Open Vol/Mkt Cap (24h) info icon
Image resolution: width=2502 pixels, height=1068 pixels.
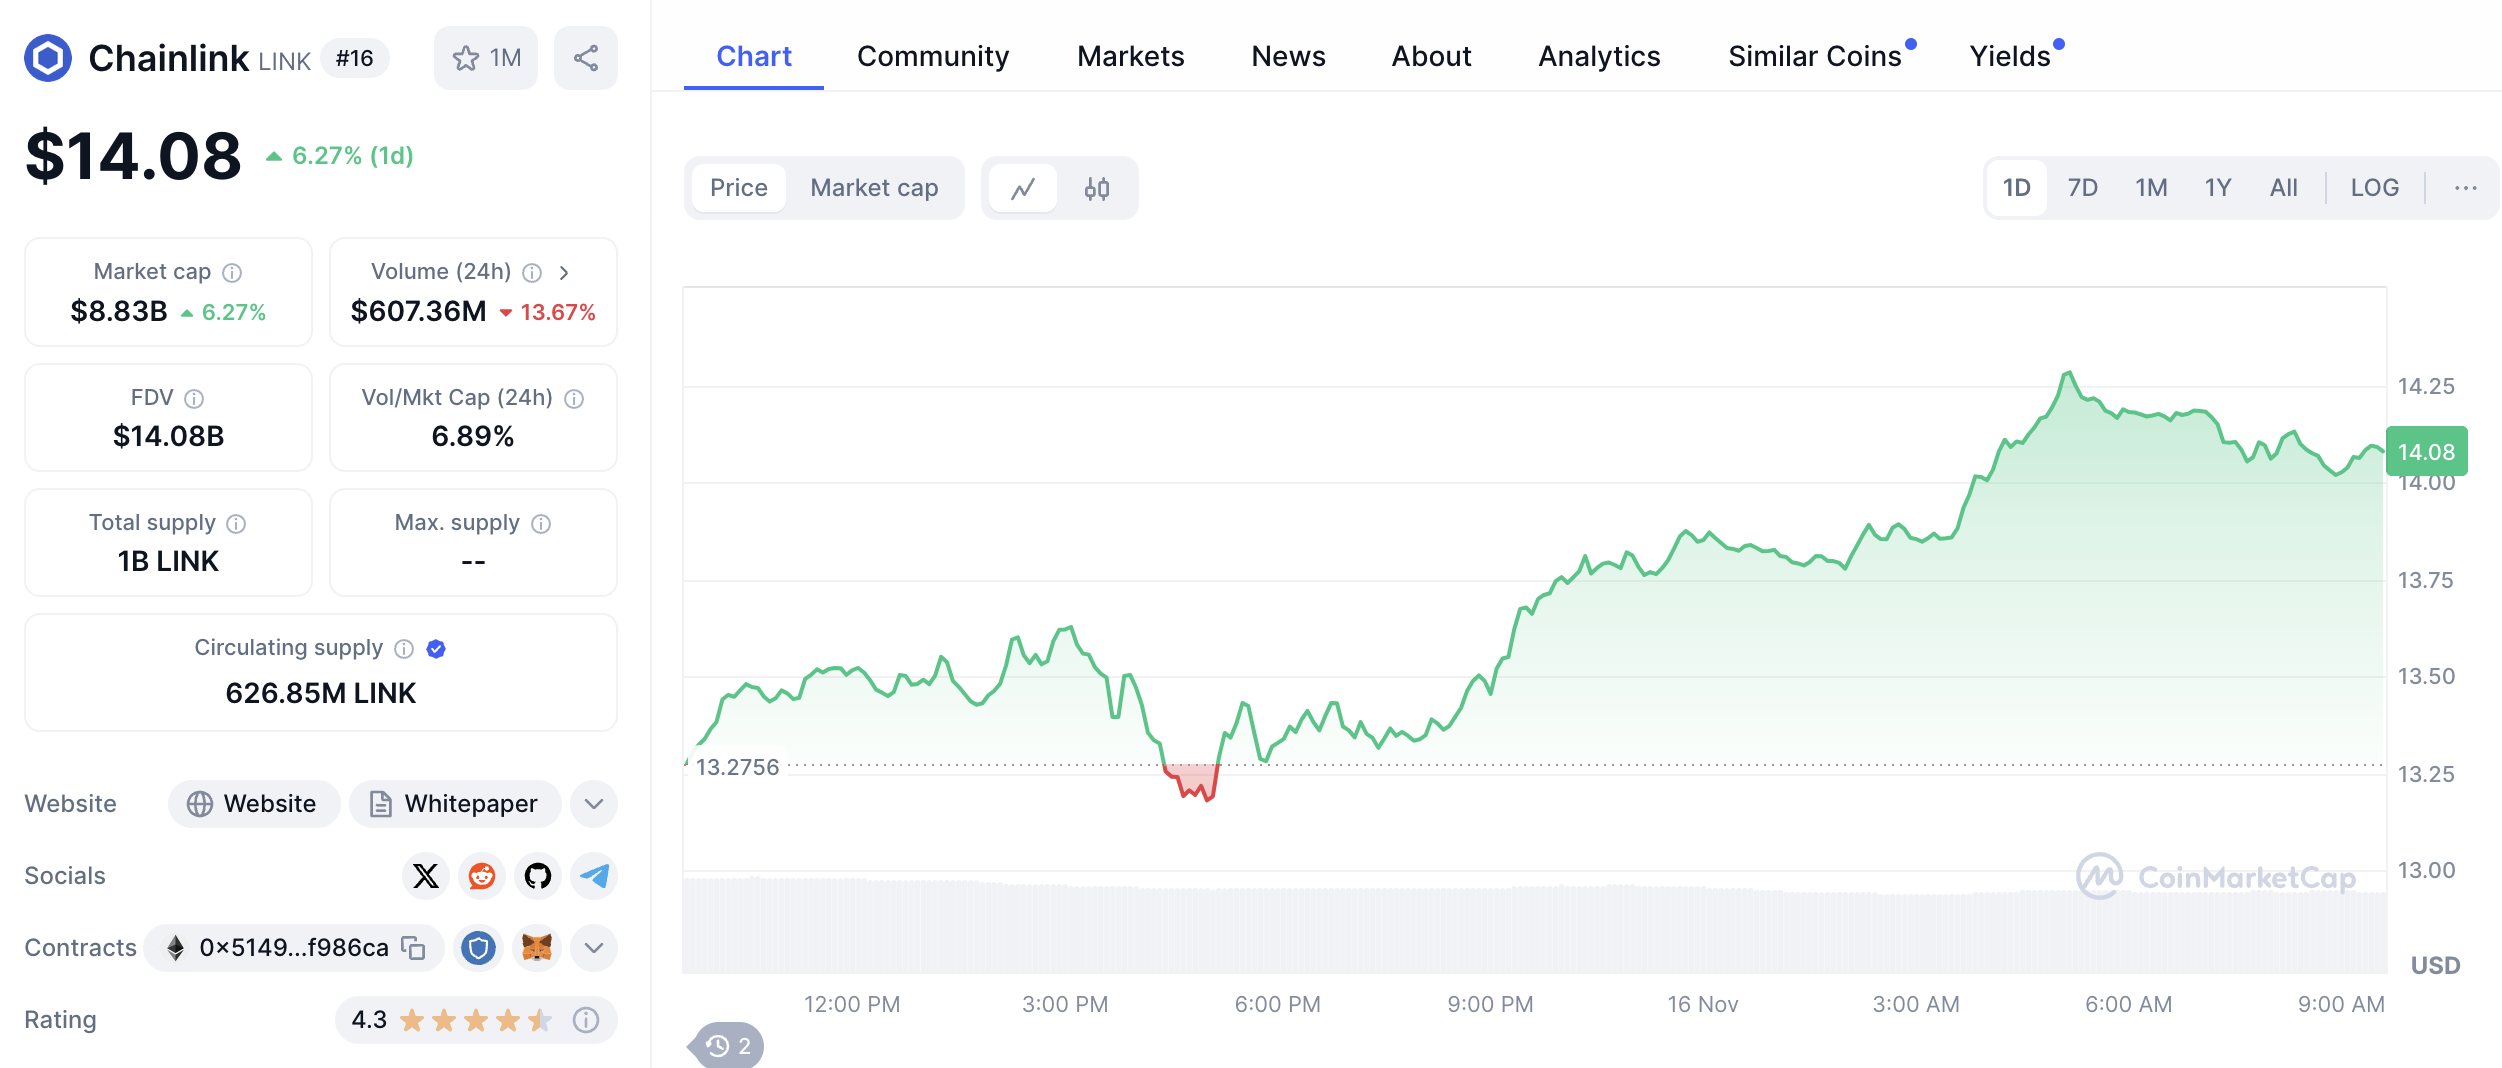pos(574,399)
